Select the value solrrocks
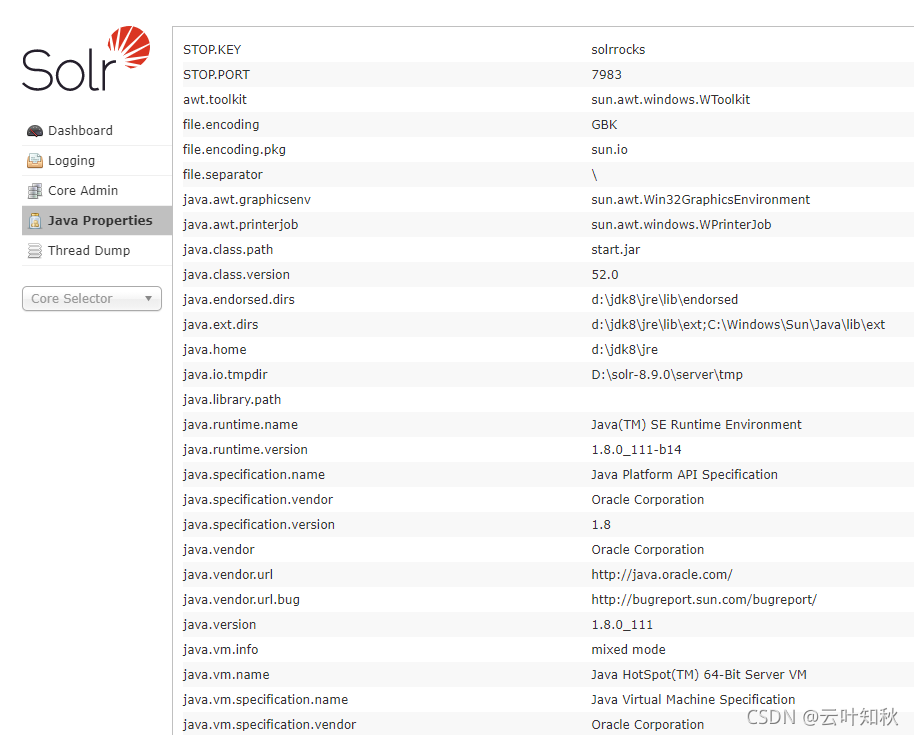The height and width of the screenshot is (735, 914). click(618, 50)
